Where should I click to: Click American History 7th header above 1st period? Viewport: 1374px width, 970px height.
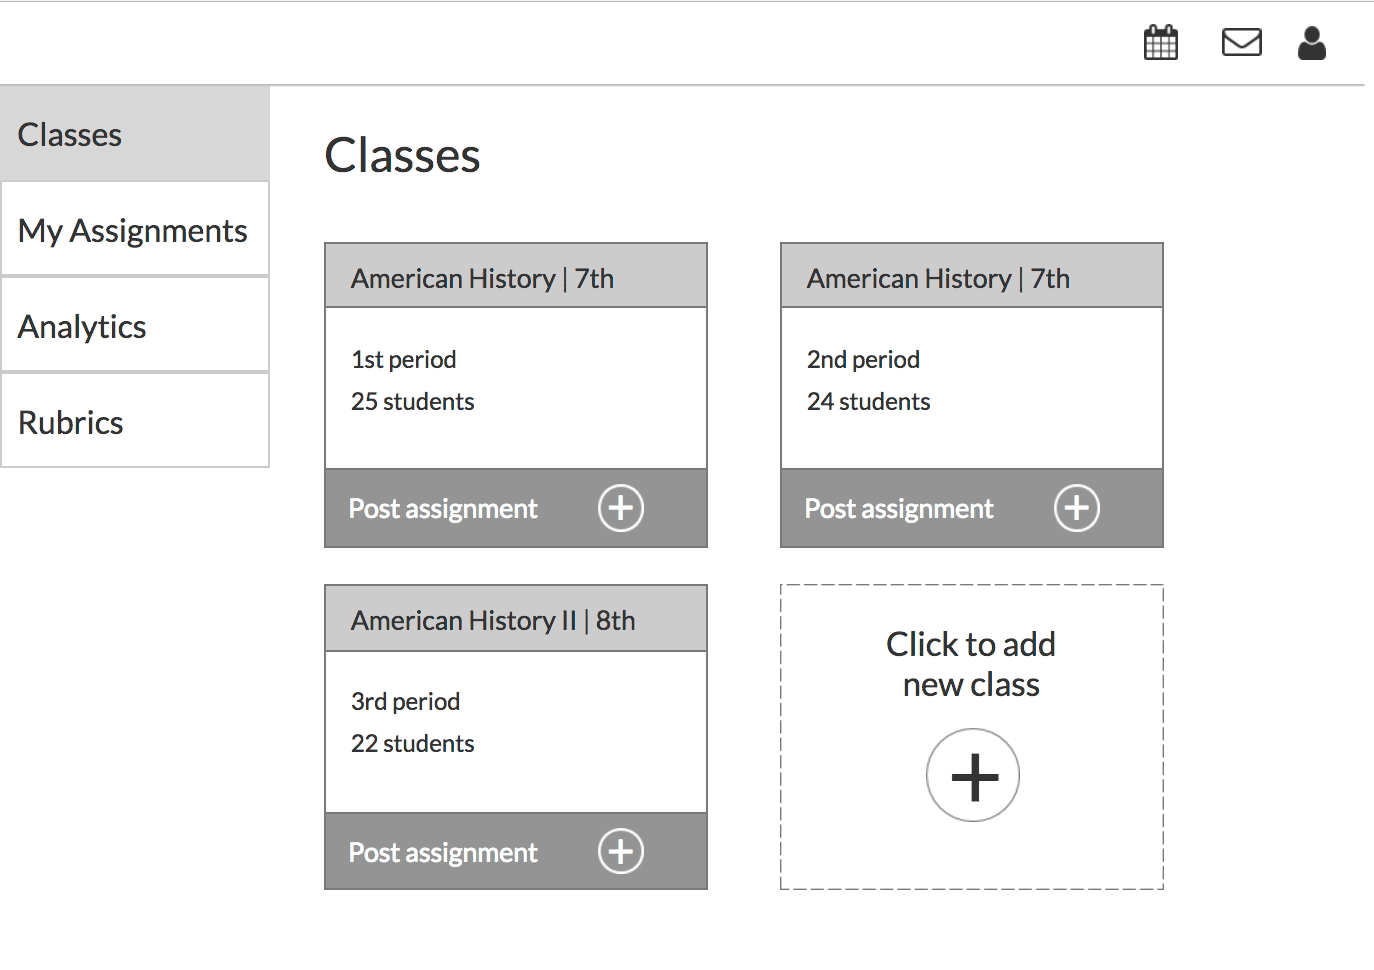click(x=482, y=278)
